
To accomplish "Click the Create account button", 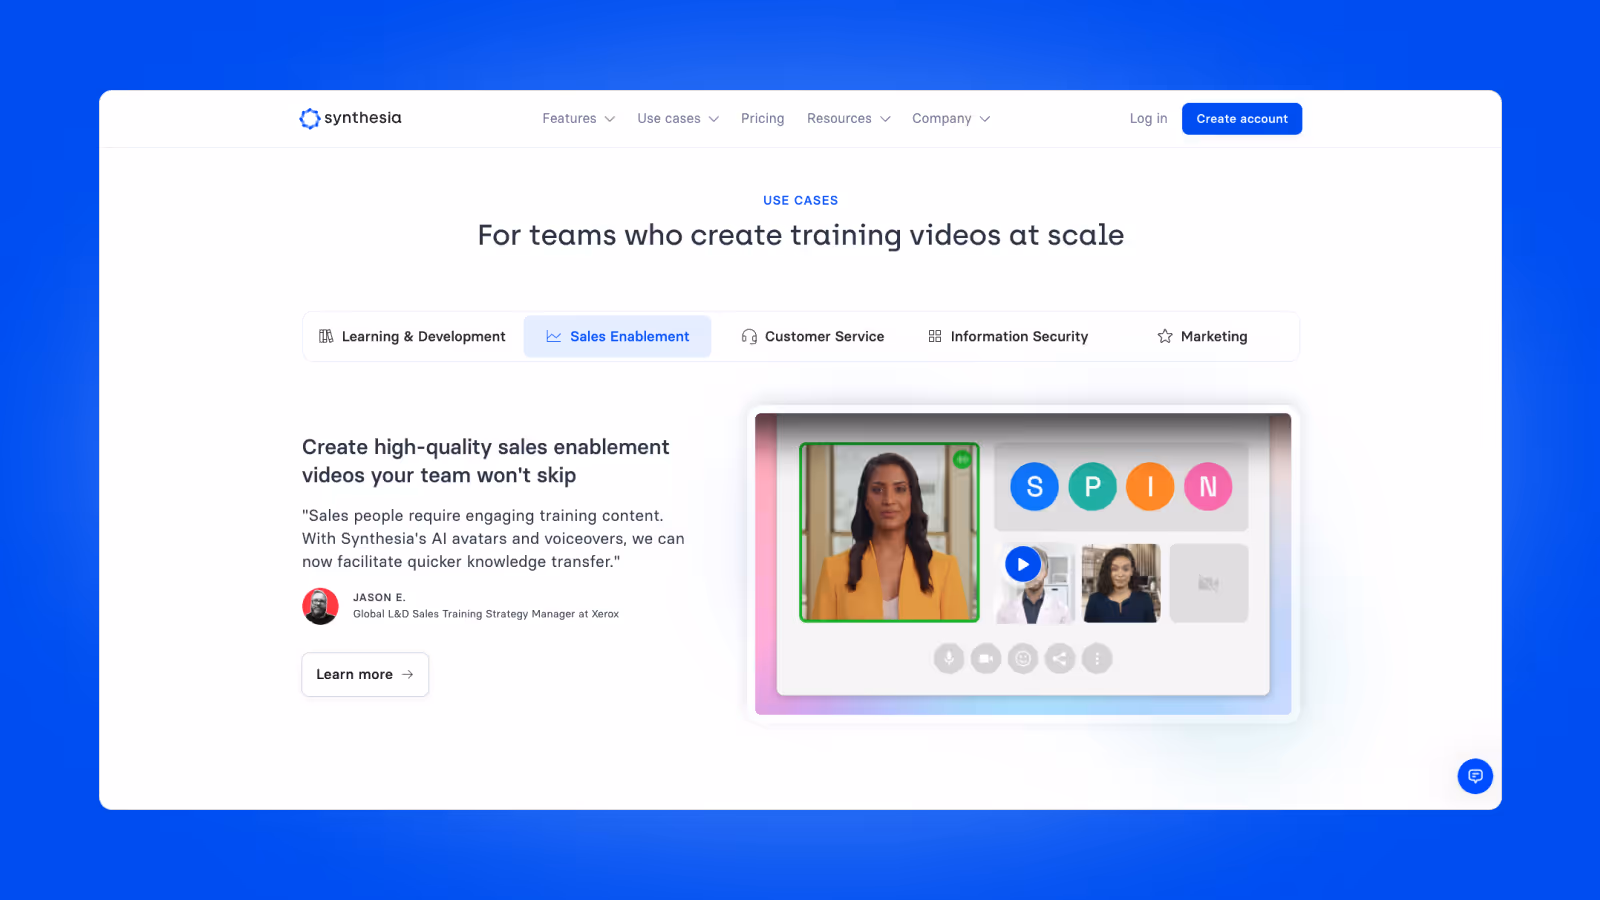I will [x=1242, y=119].
